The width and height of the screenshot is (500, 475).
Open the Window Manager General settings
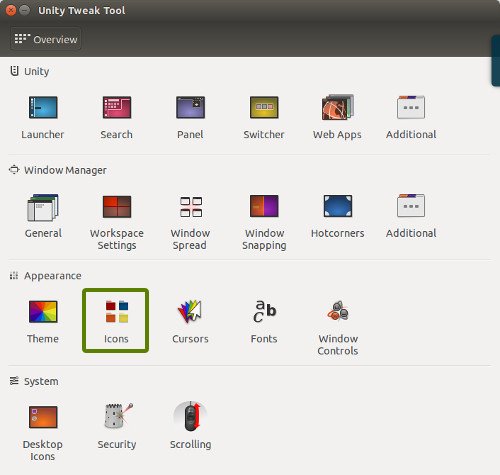(43, 207)
